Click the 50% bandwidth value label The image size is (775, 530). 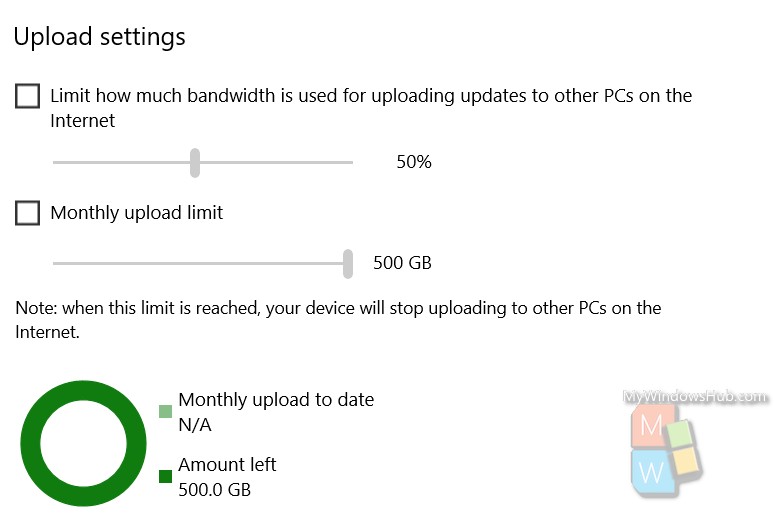[414, 162]
